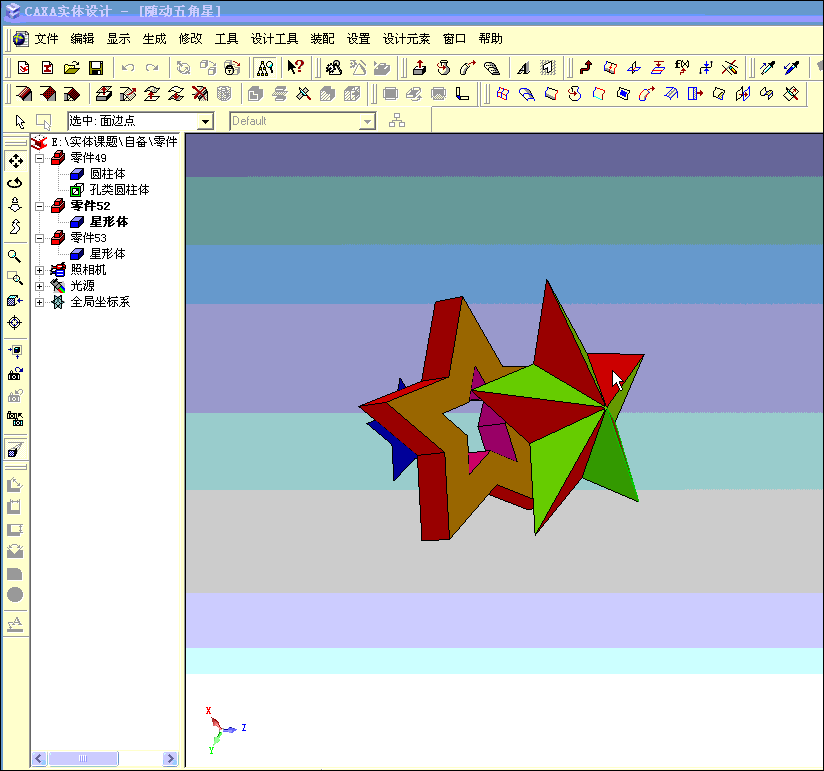Click the mesh surface icon

pos(502,94)
